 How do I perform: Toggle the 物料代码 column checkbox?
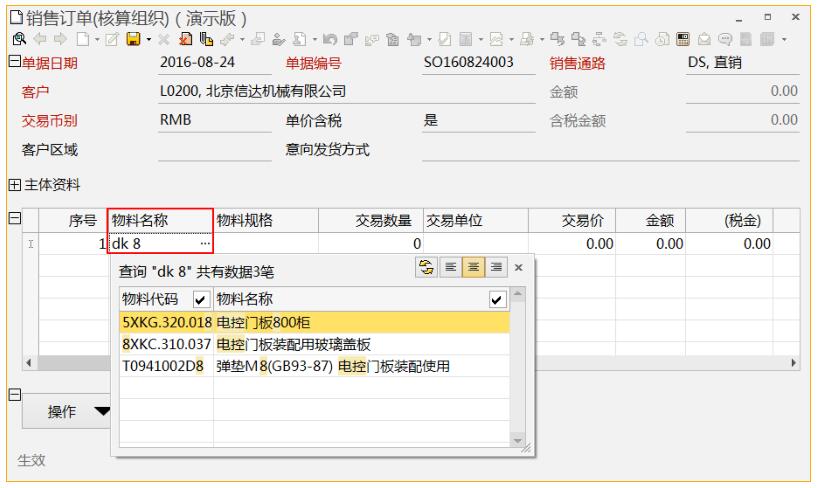(200, 299)
